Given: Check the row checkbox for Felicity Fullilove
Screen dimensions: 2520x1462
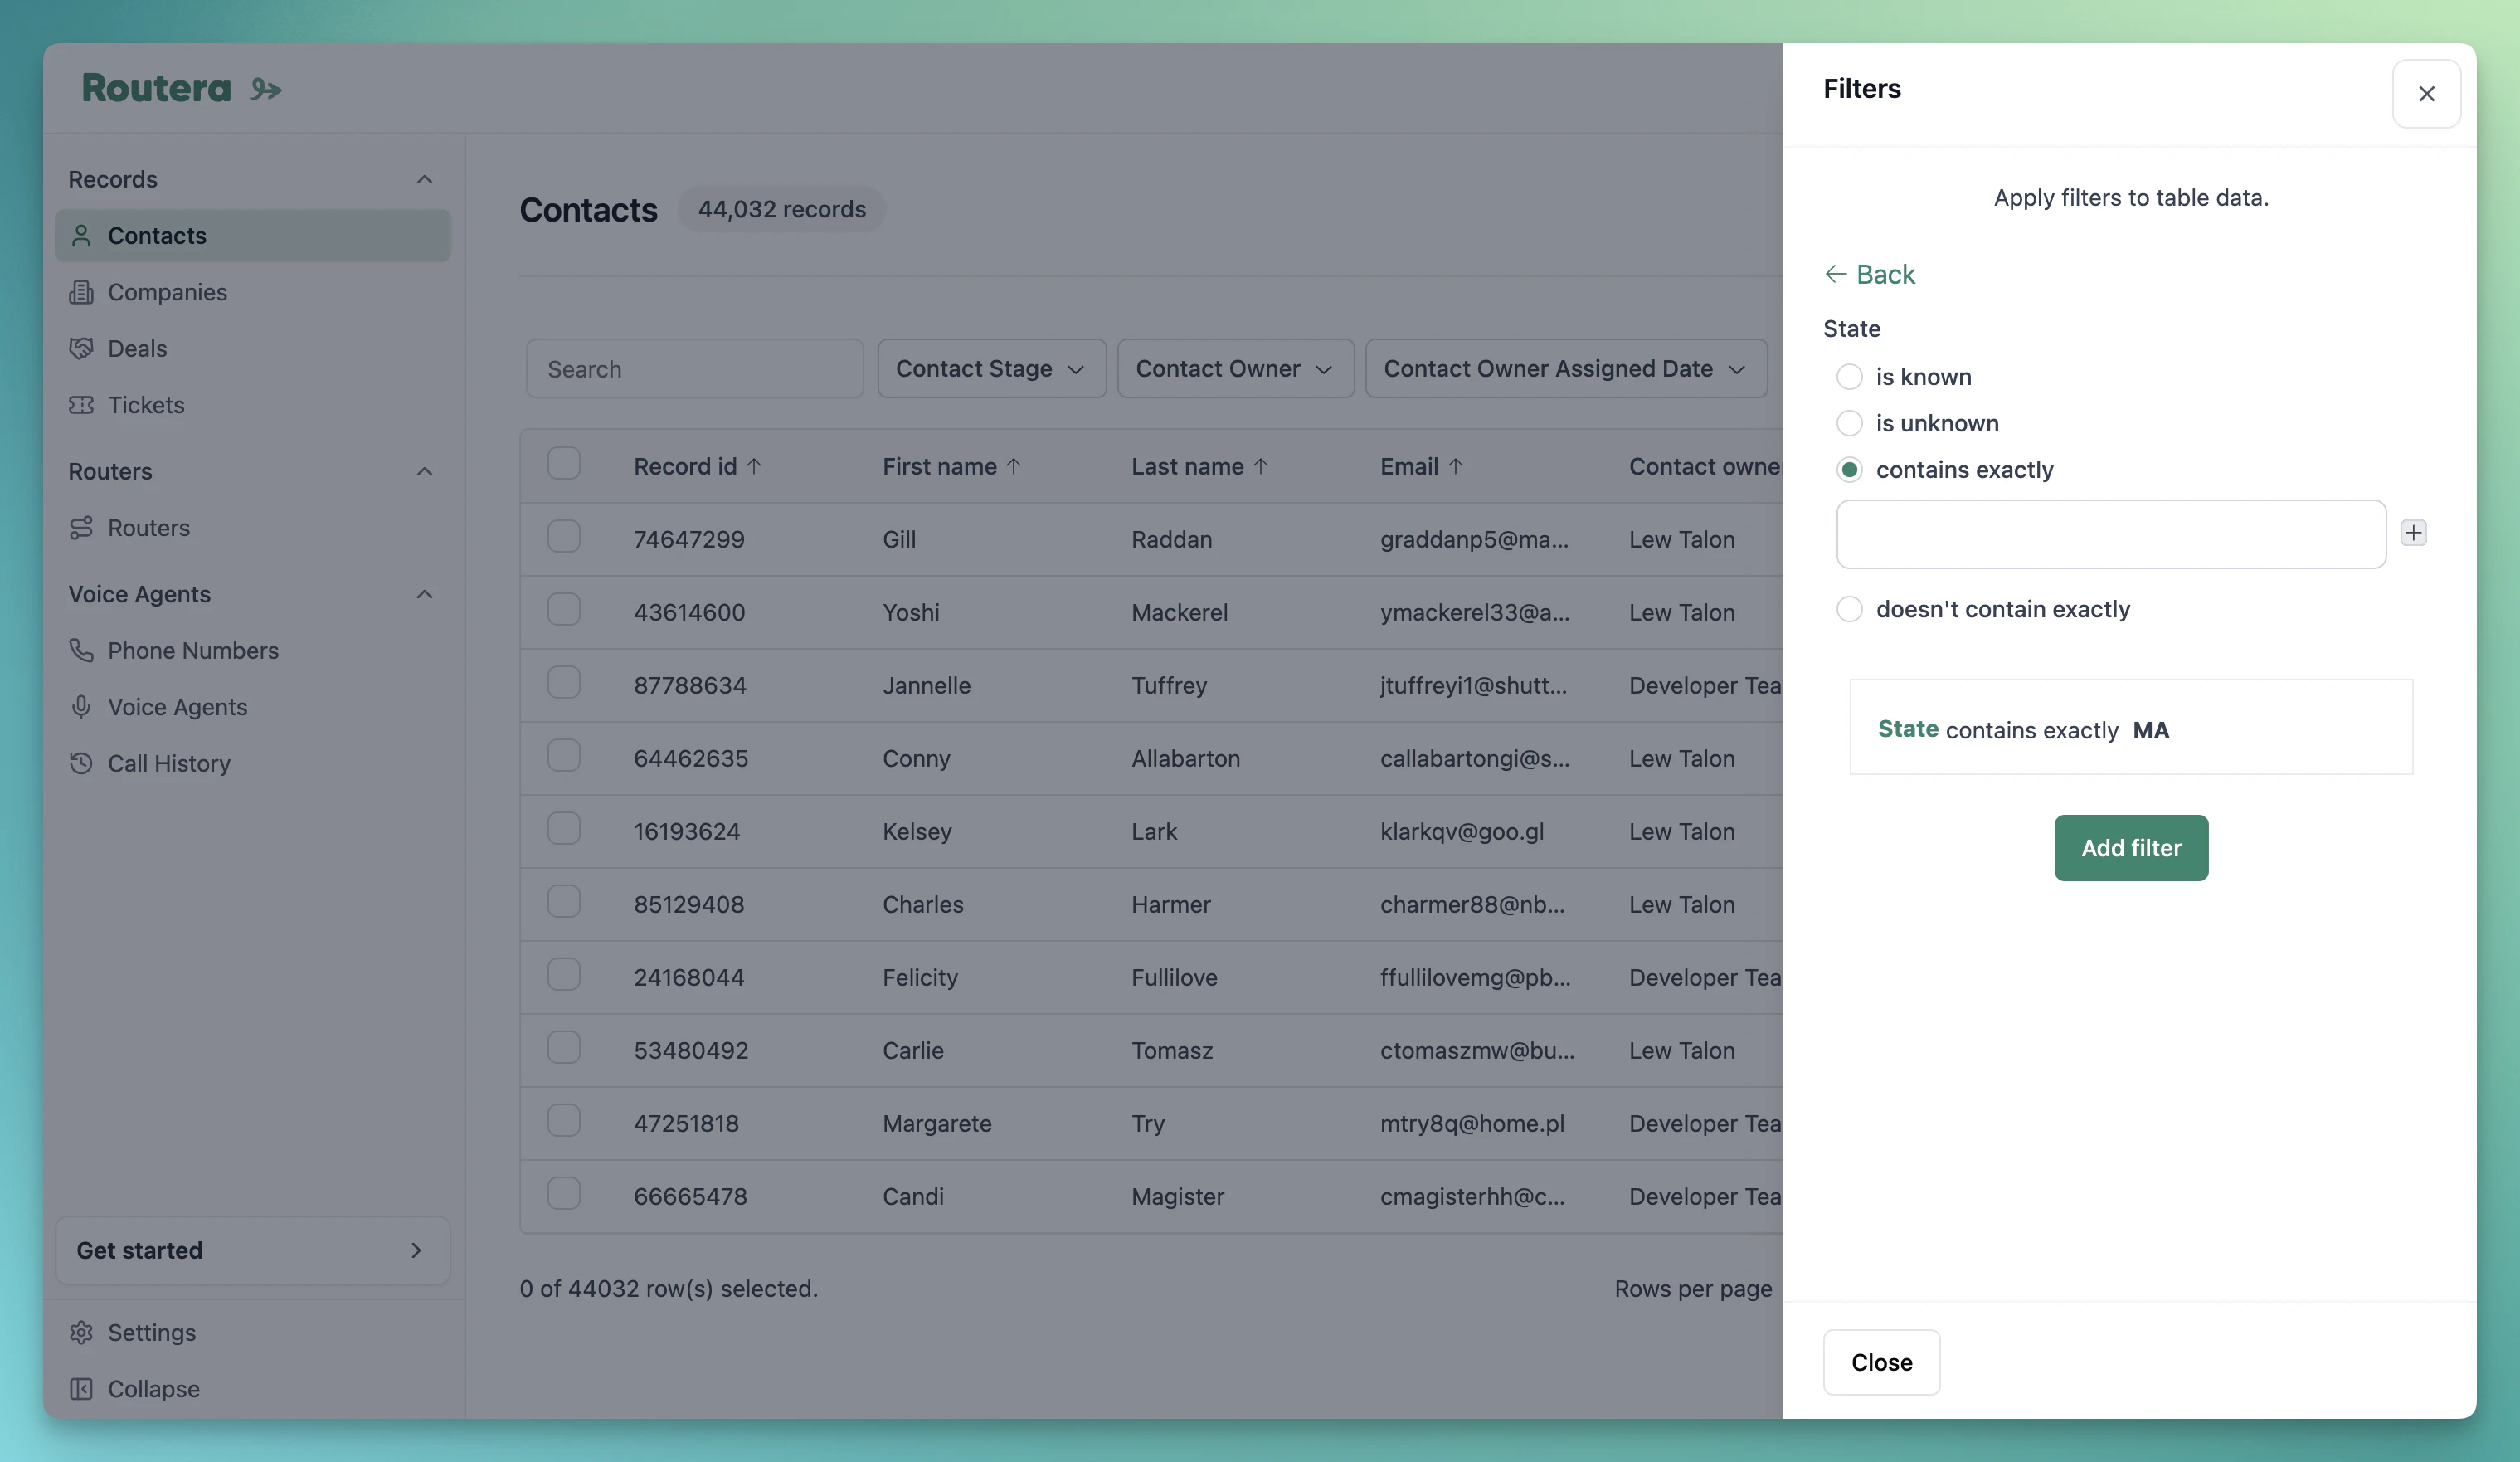Looking at the screenshot, I should click(564, 975).
